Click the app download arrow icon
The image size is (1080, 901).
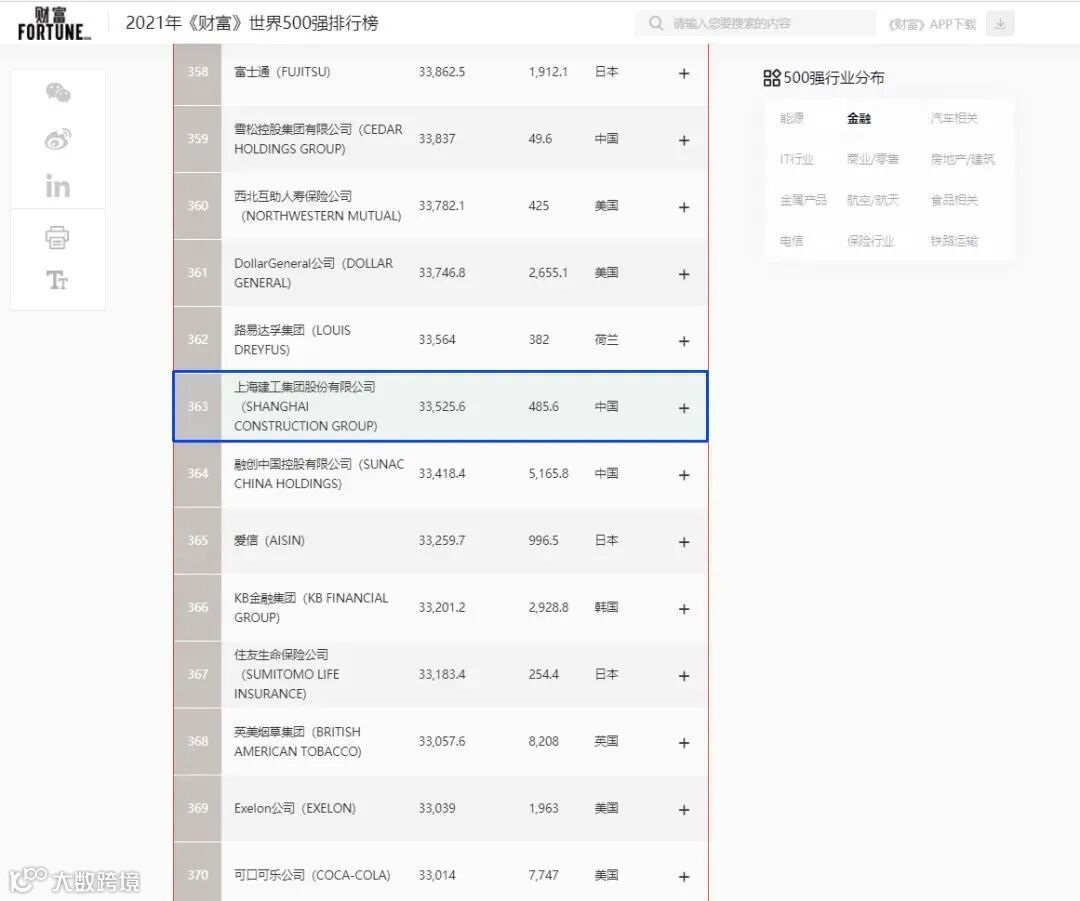click(x=1000, y=23)
